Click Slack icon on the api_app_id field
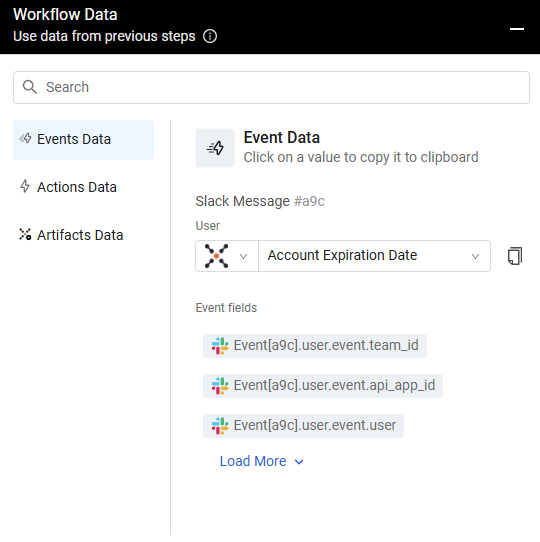This screenshot has width=540, height=542. 220,386
